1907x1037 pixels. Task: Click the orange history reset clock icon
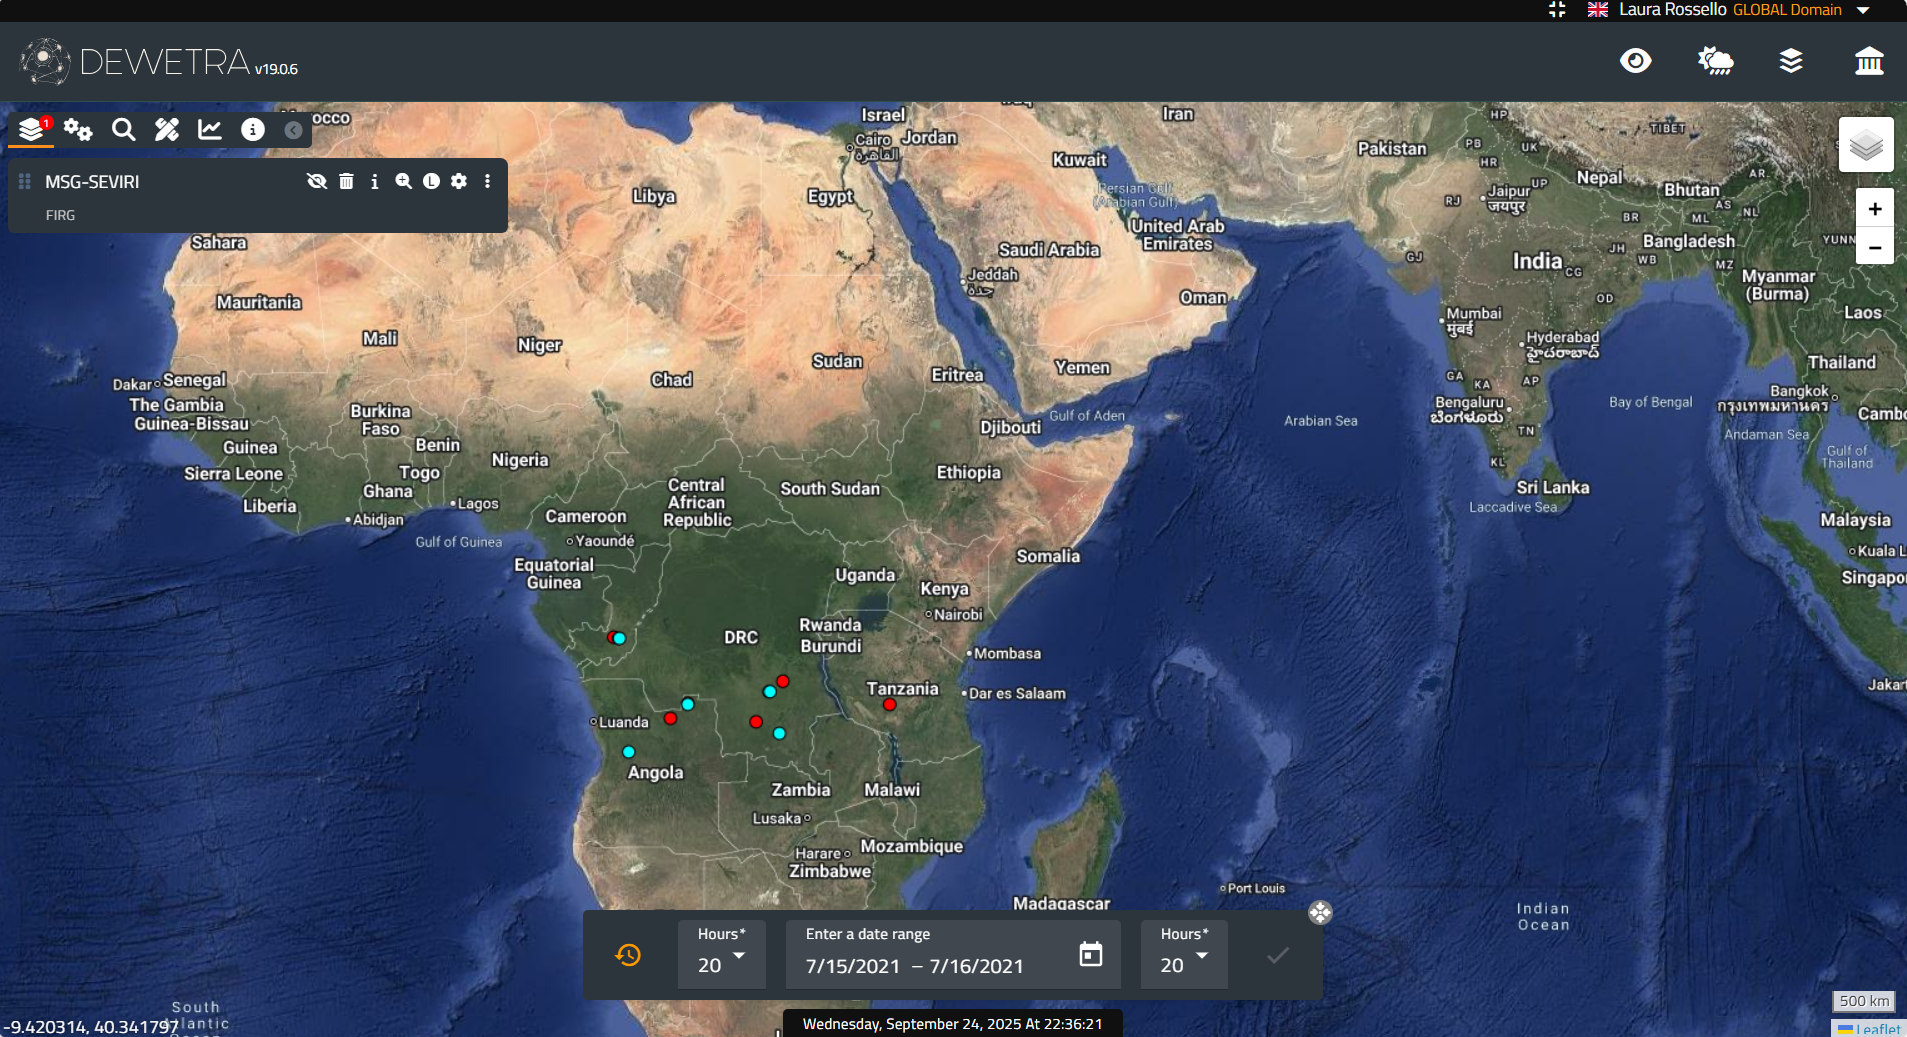pos(628,955)
